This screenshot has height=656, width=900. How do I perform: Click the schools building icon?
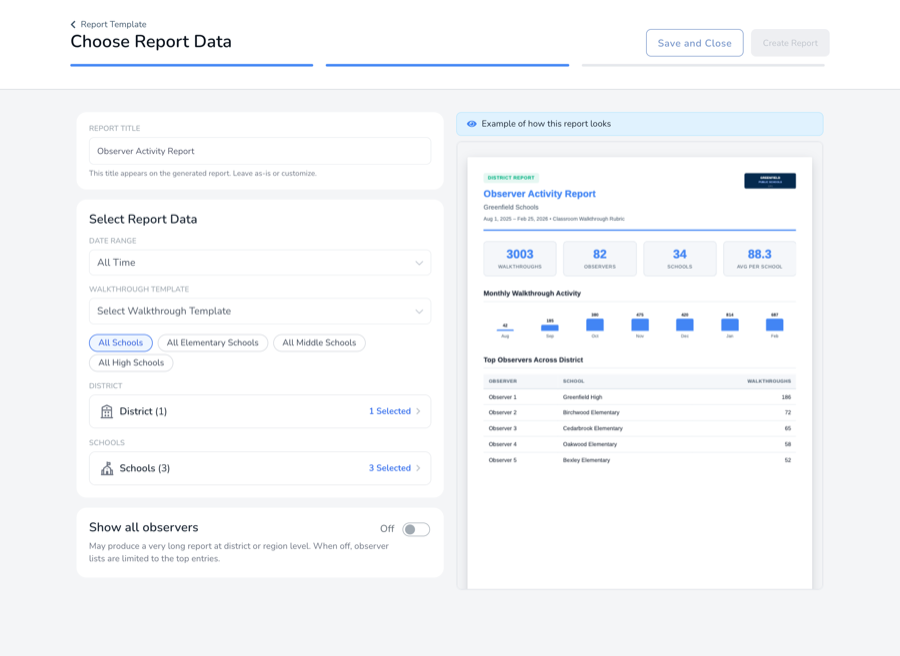click(107, 468)
